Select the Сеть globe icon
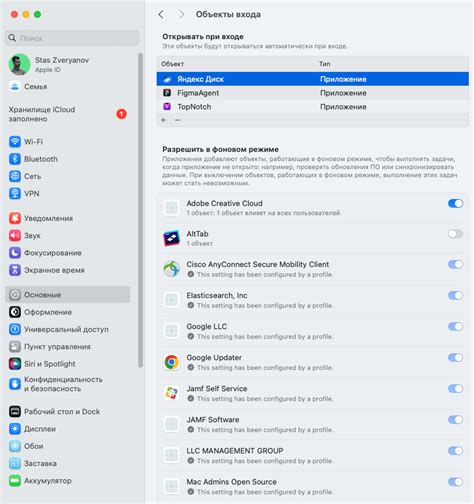474x504 pixels. pos(15,176)
